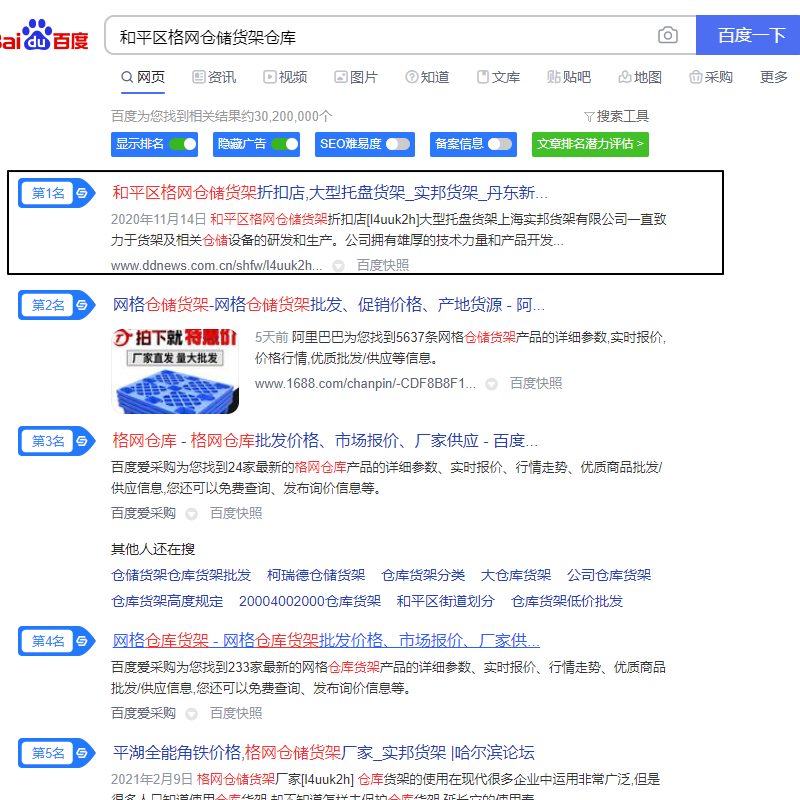Open 百度快照 for third result

(236, 513)
